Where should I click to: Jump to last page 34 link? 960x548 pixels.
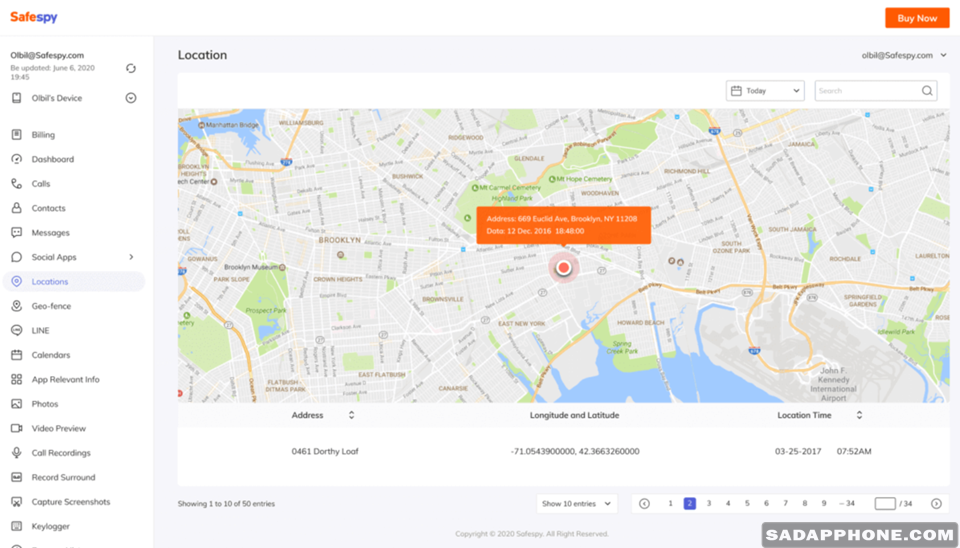[x=847, y=503]
